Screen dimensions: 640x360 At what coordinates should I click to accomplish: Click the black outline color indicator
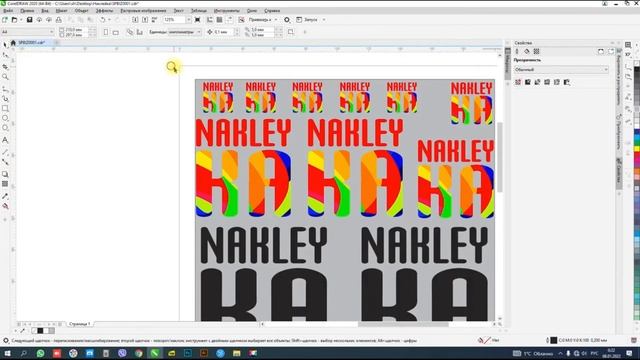[553, 340]
